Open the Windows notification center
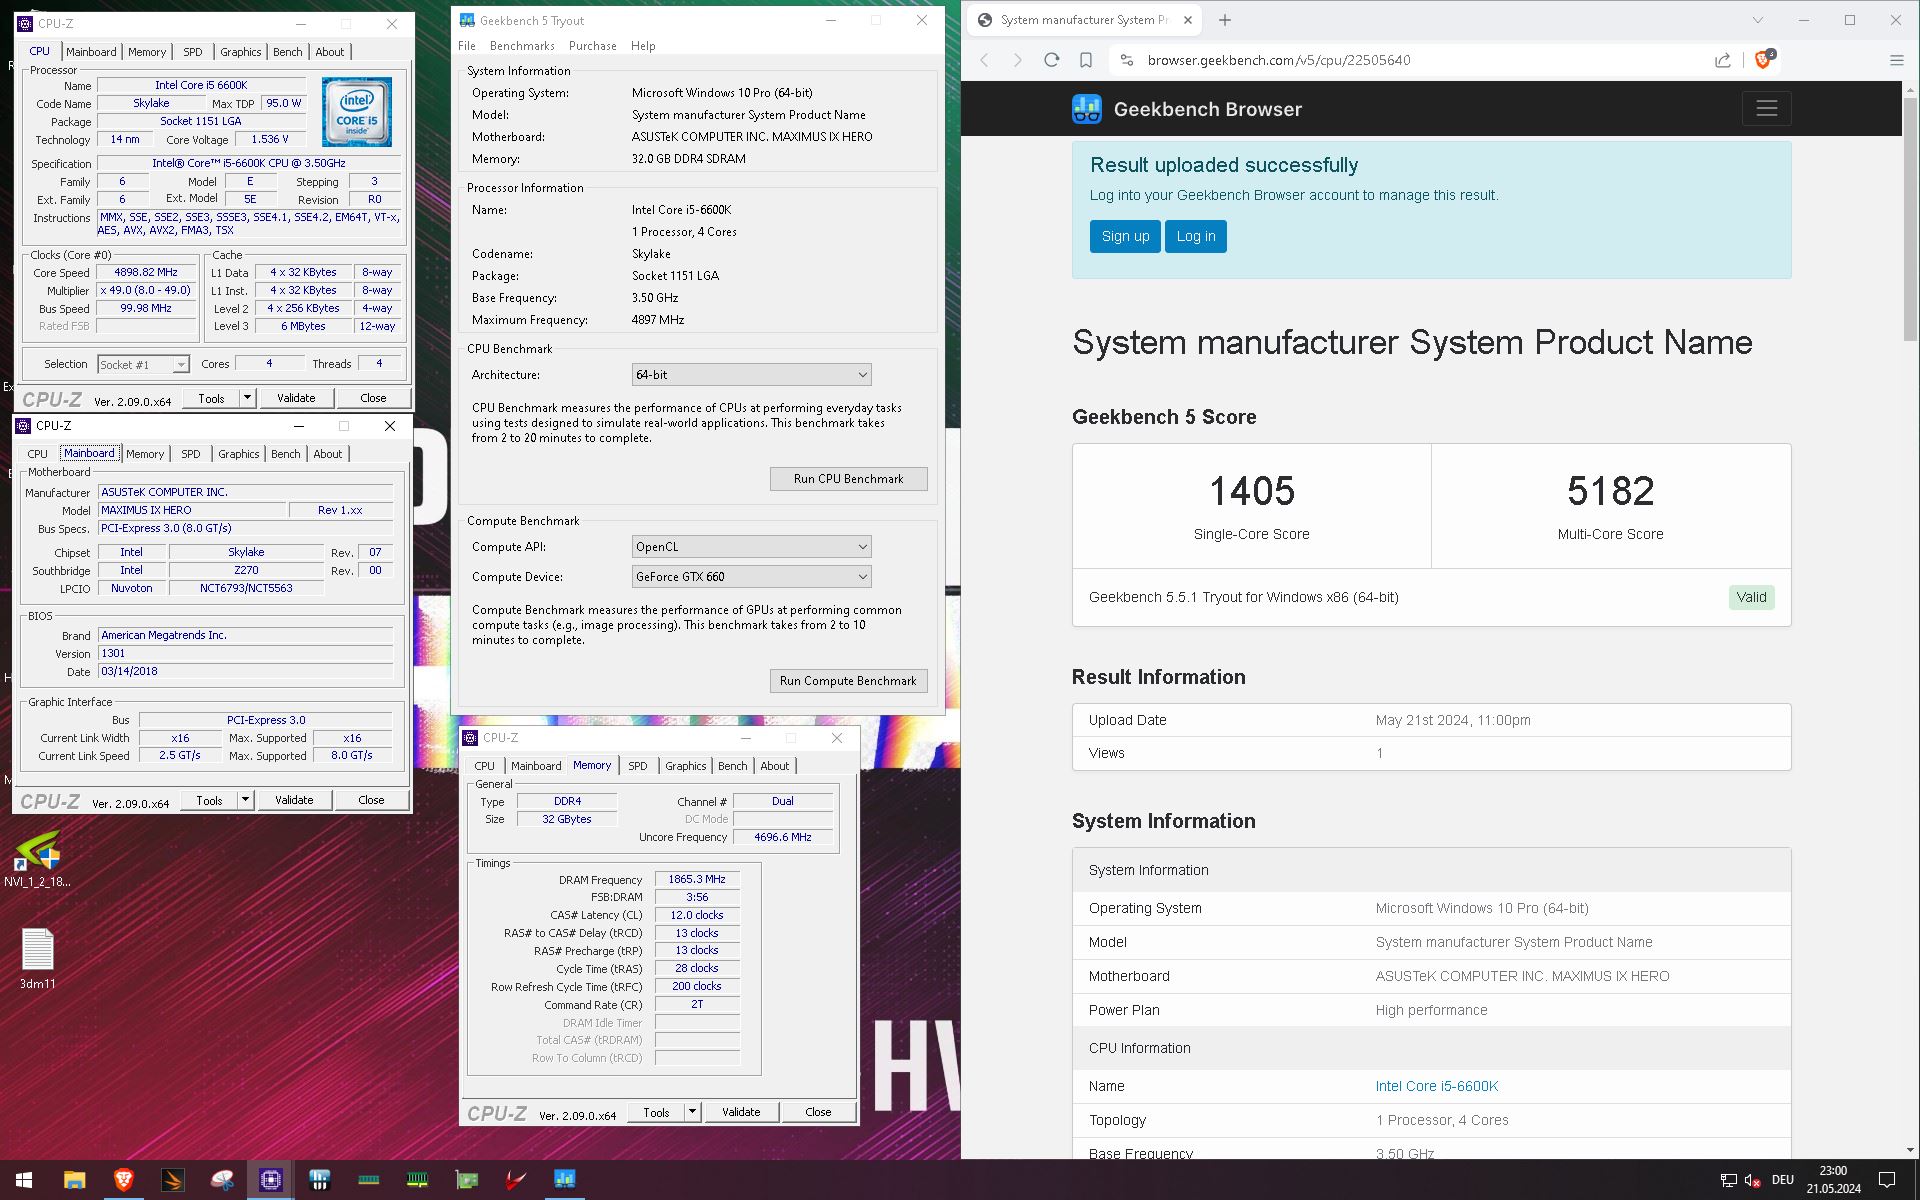Viewport: 1920px width, 1200px height. (x=1887, y=1180)
